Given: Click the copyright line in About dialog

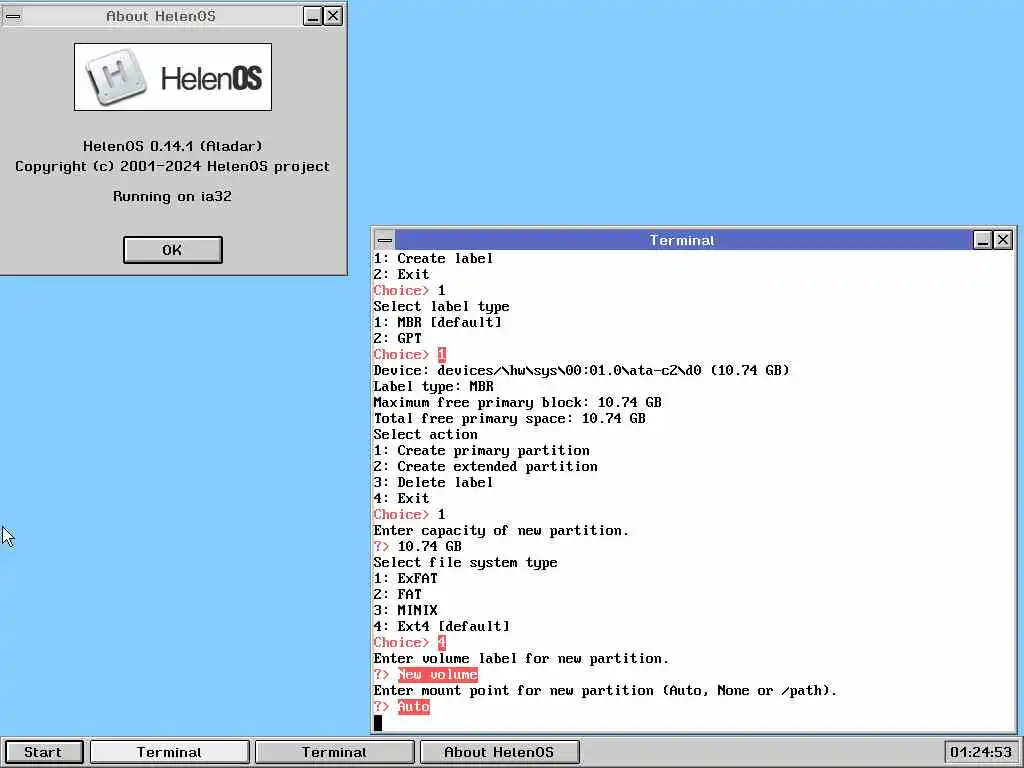Looking at the screenshot, I should pos(172,167).
